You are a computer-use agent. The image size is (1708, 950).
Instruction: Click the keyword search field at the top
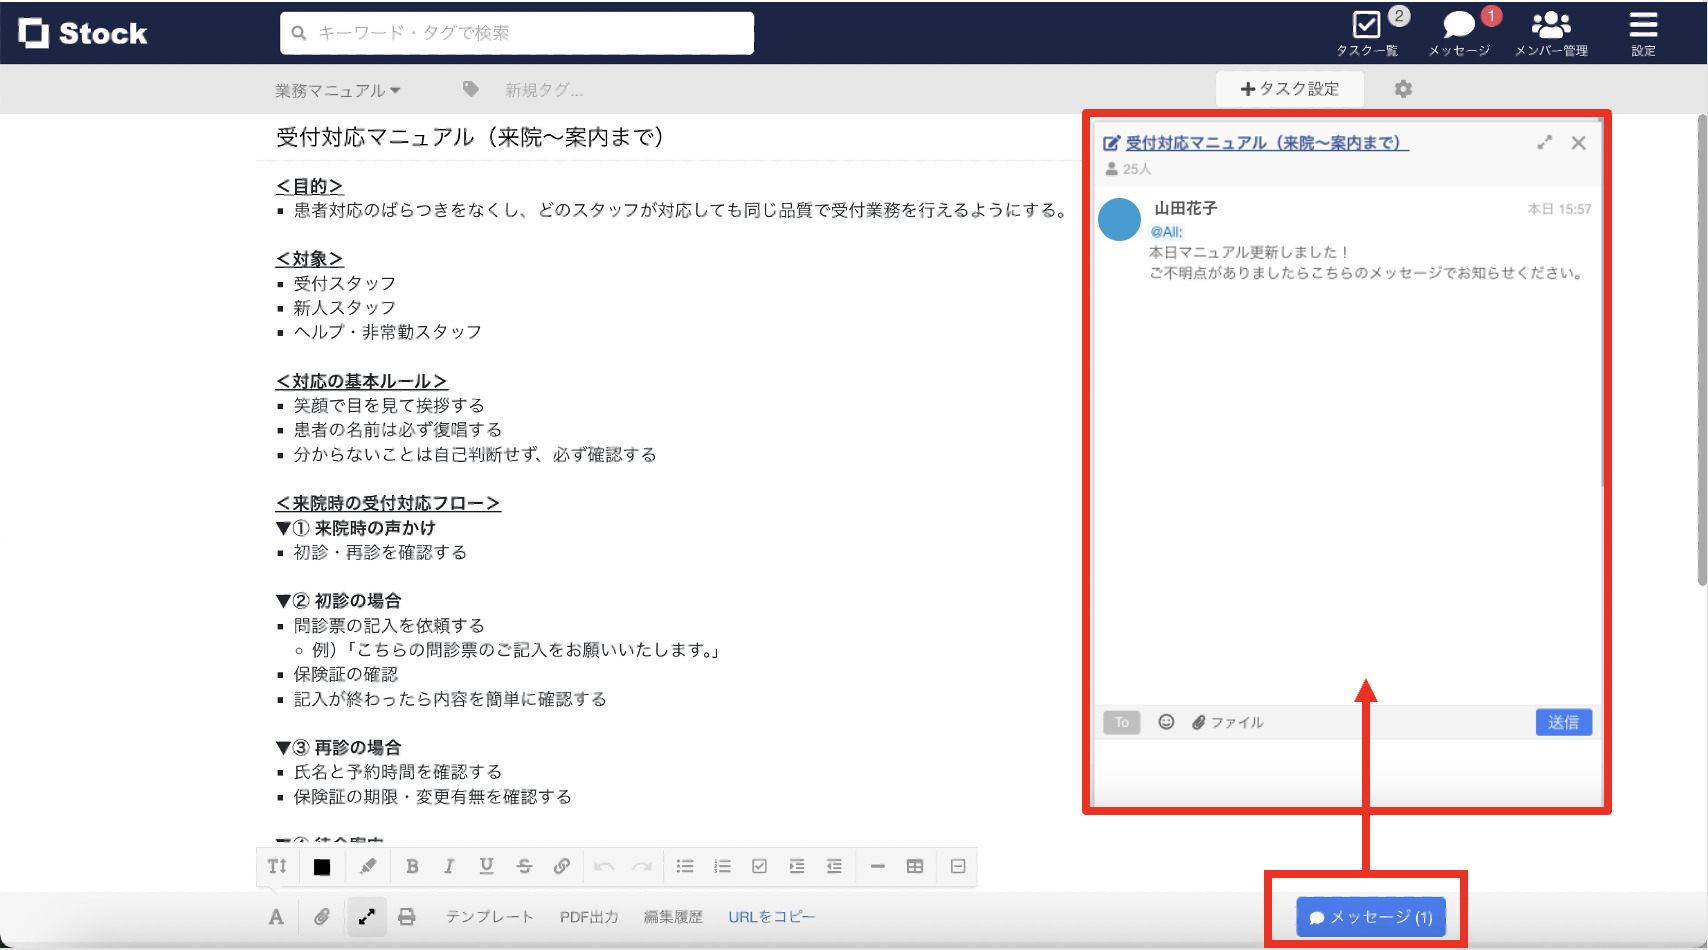coord(516,32)
